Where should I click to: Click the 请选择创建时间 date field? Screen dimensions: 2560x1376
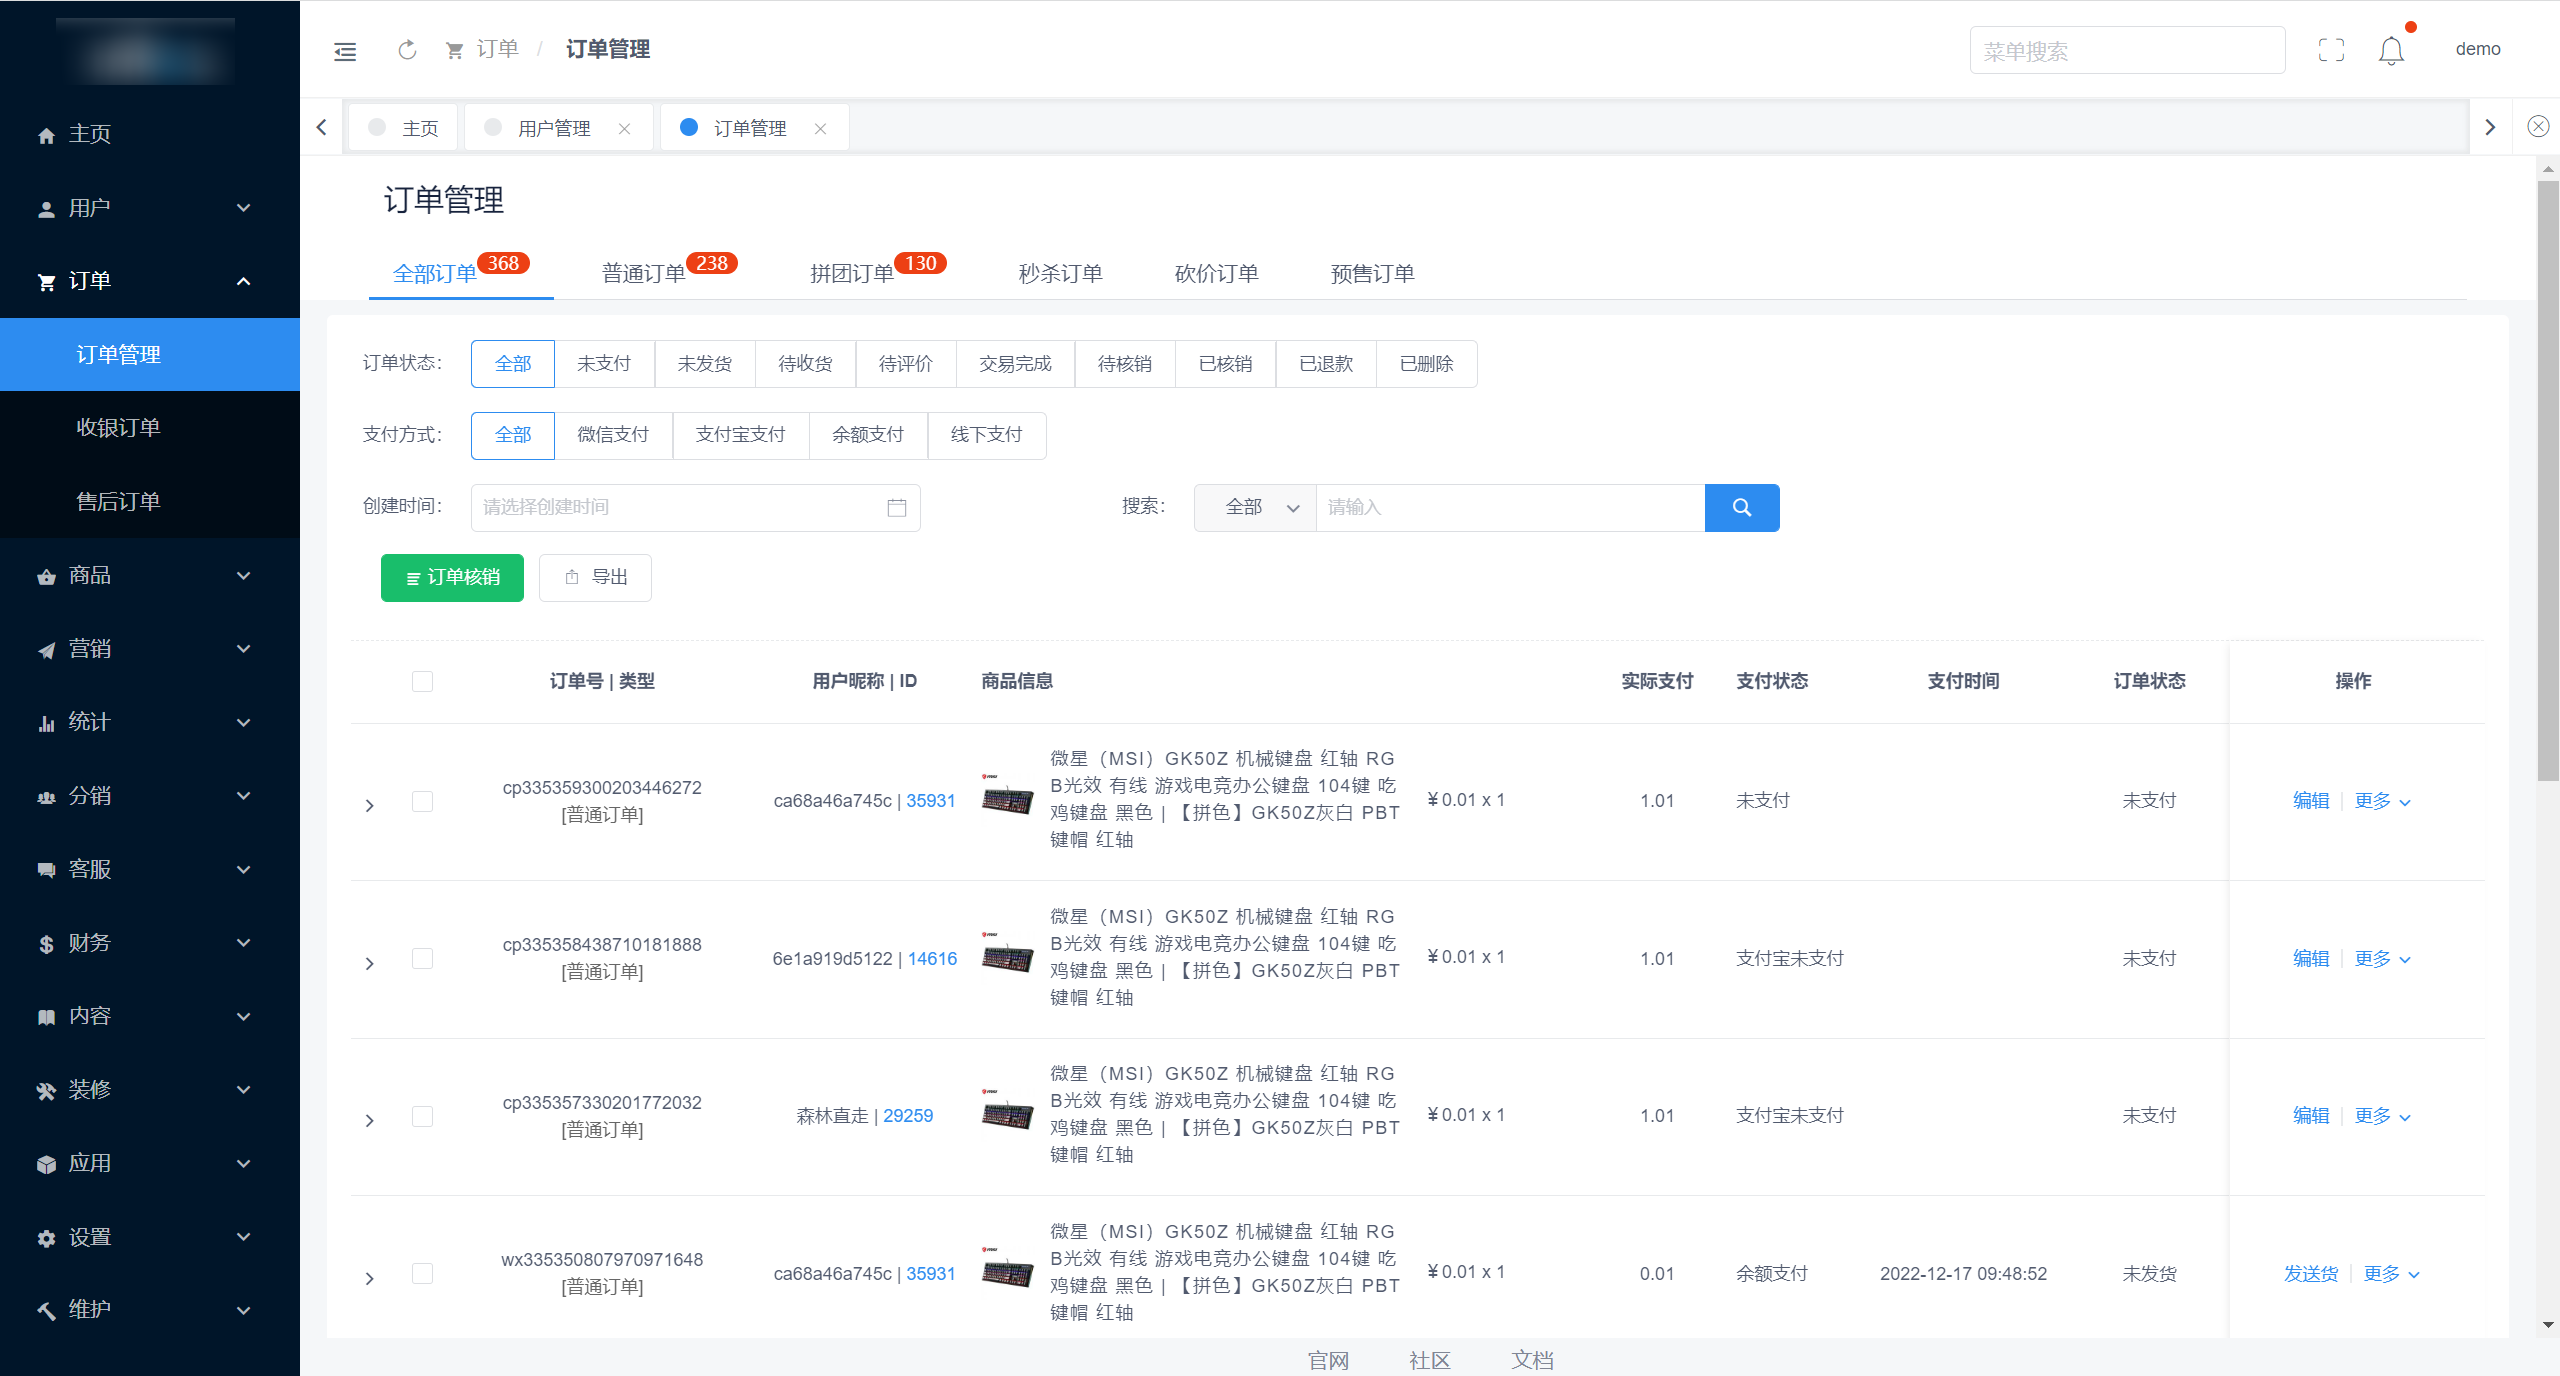click(x=695, y=507)
